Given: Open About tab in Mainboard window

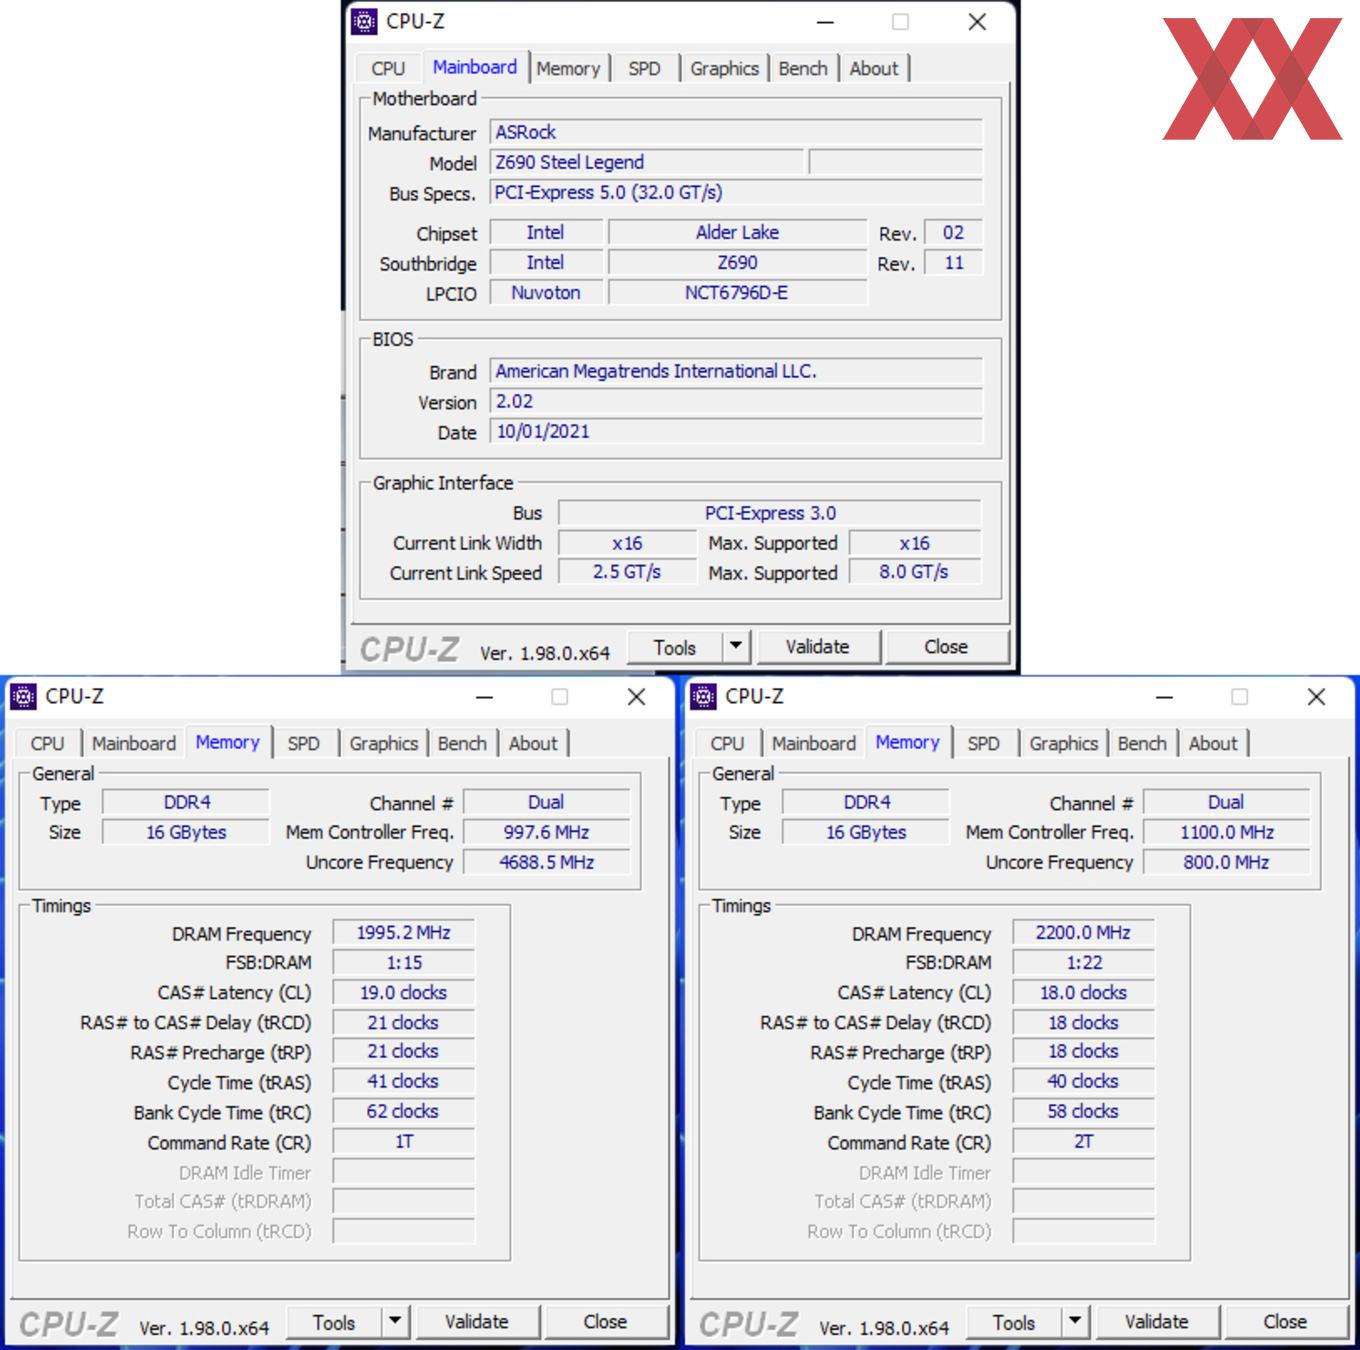Looking at the screenshot, I should [874, 68].
